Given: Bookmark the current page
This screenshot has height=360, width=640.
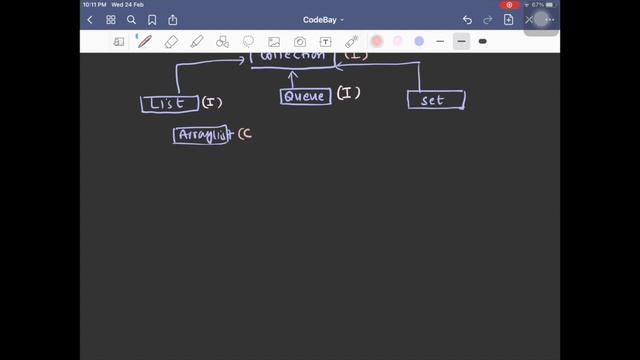Looking at the screenshot, I should (x=152, y=20).
